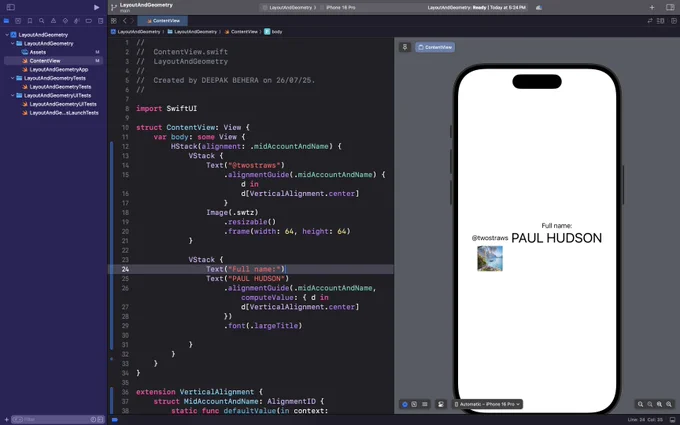Select the ContentView editor tab
The height and width of the screenshot is (425, 680).
(x=163, y=21)
